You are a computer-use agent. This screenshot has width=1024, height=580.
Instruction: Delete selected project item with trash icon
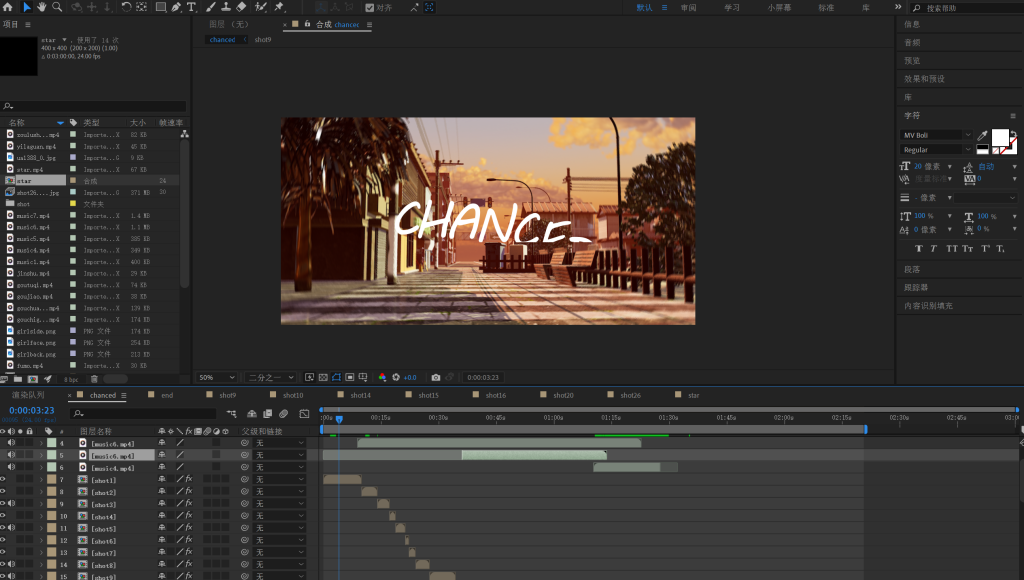point(94,379)
